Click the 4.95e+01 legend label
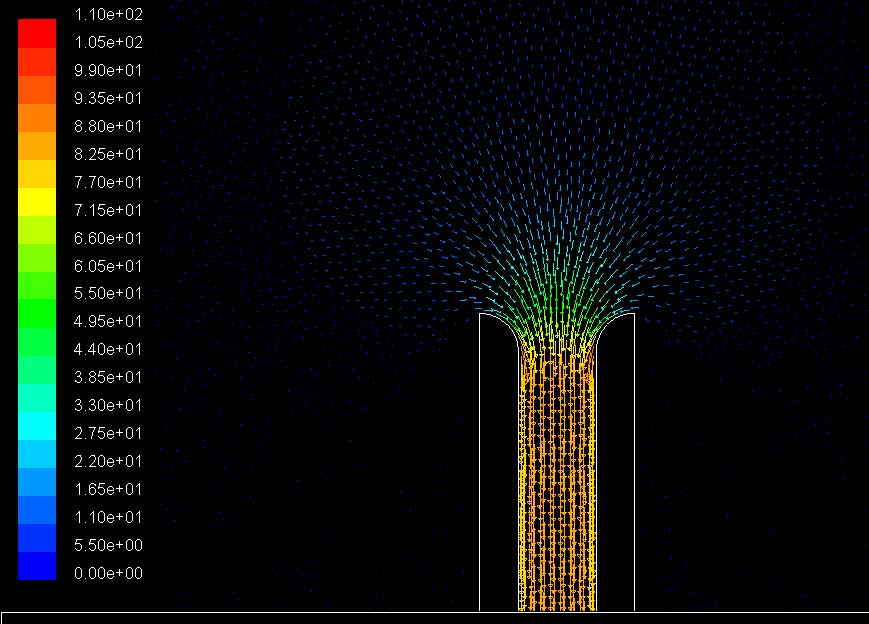 coord(109,321)
